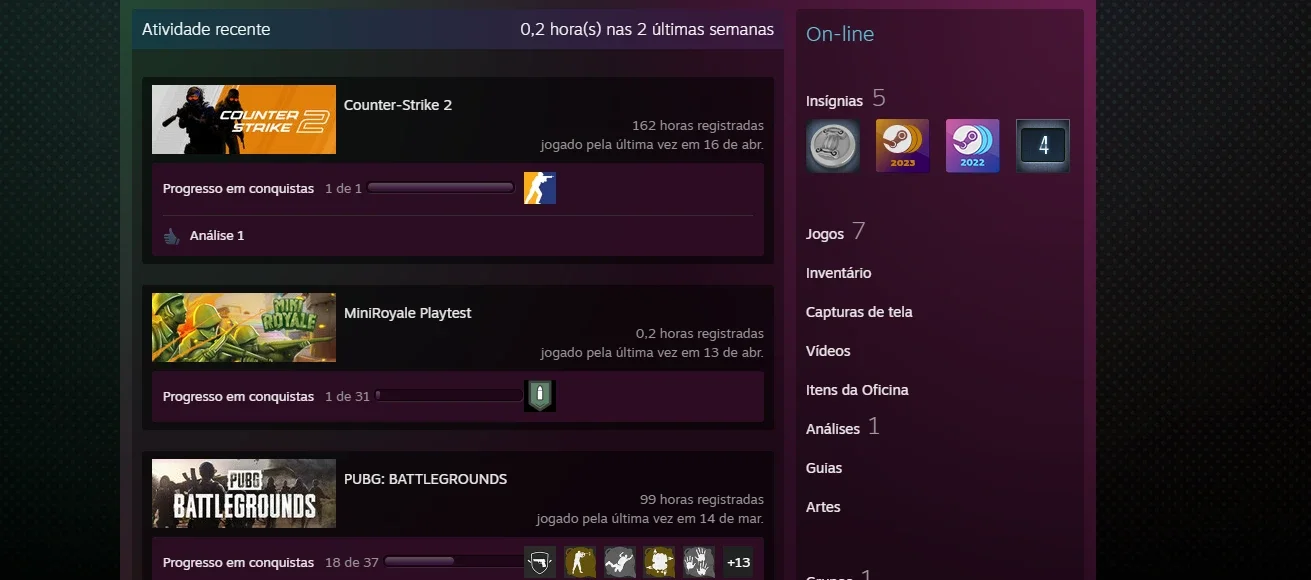Open the MiniRoyale Playtest banner image
This screenshot has width=1311, height=580.
(244, 327)
